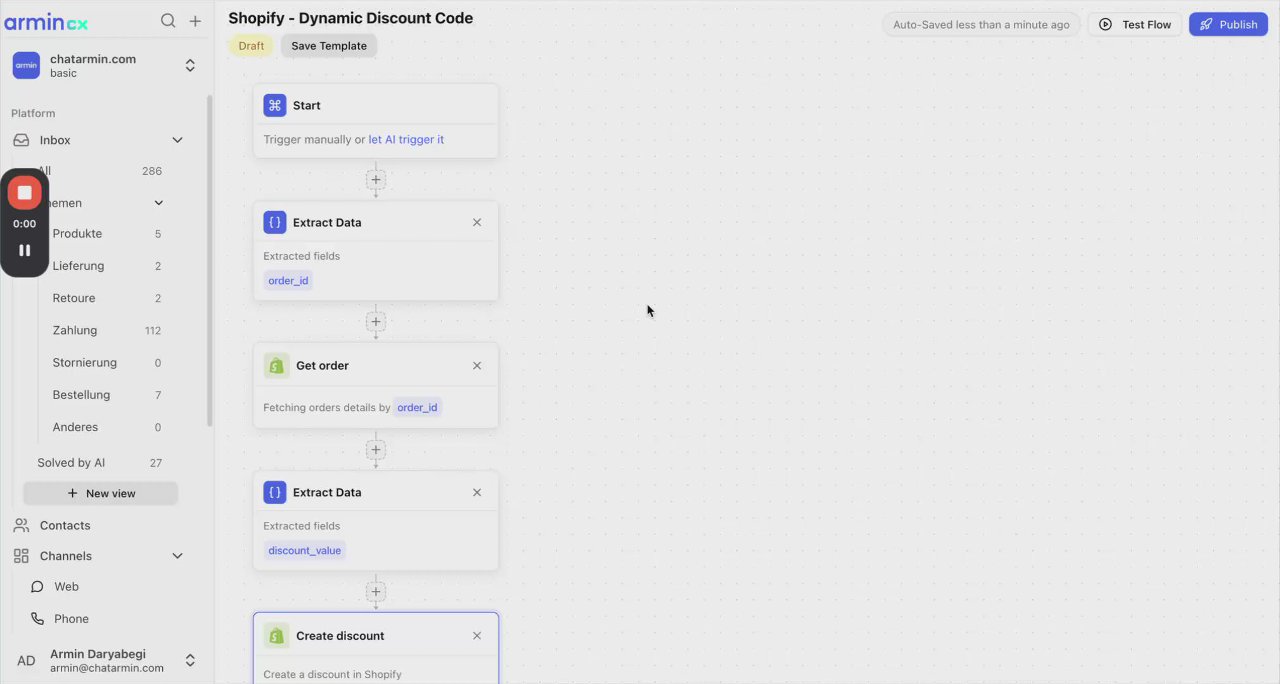
Task: Click the Web chat bubble icon
Action: click(37, 587)
